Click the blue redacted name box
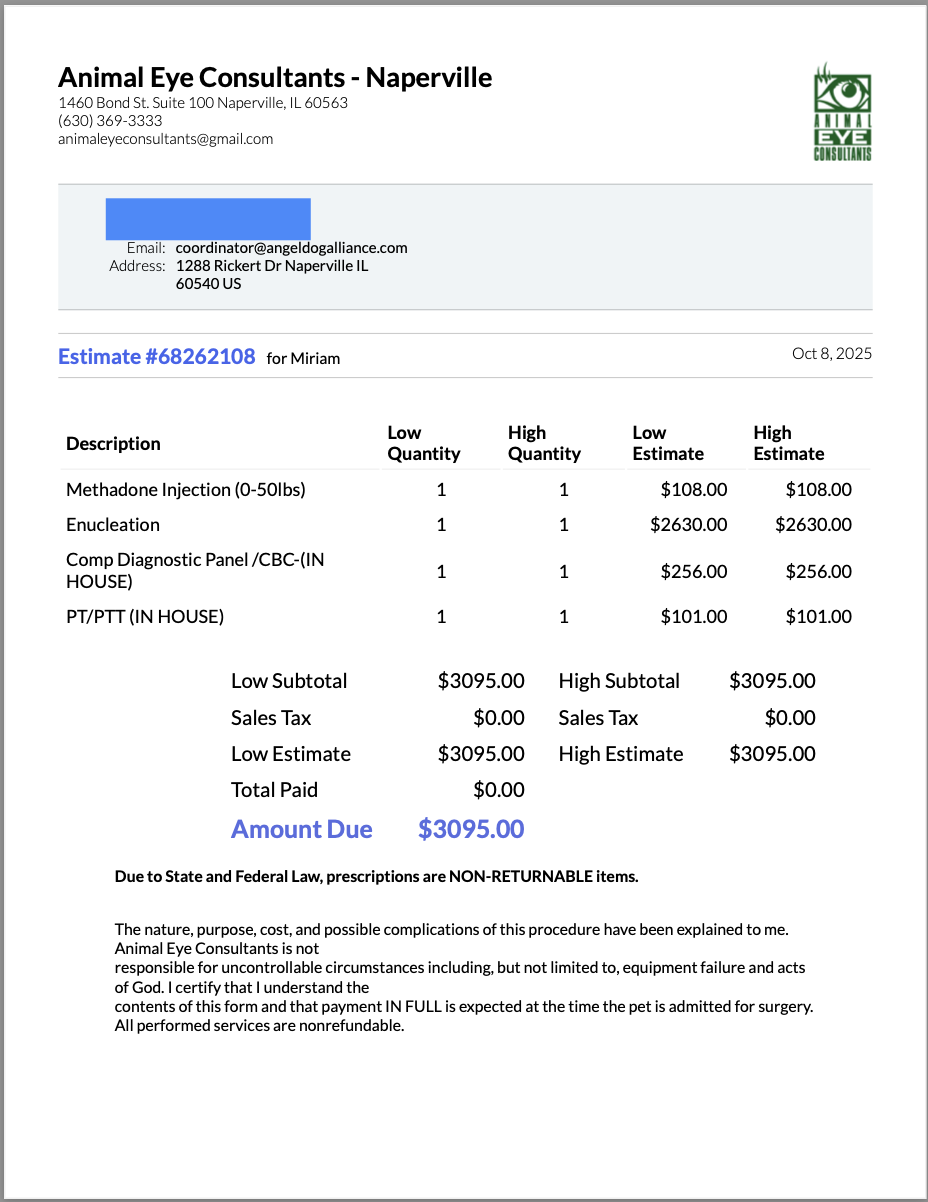Image resolution: width=928 pixels, height=1202 pixels. [x=208, y=218]
